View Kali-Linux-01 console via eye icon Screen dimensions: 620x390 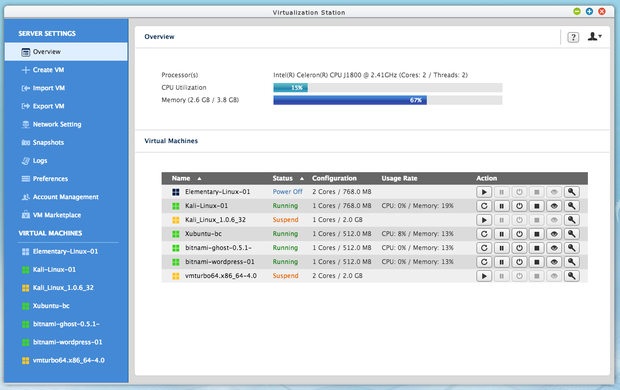click(554, 206)
